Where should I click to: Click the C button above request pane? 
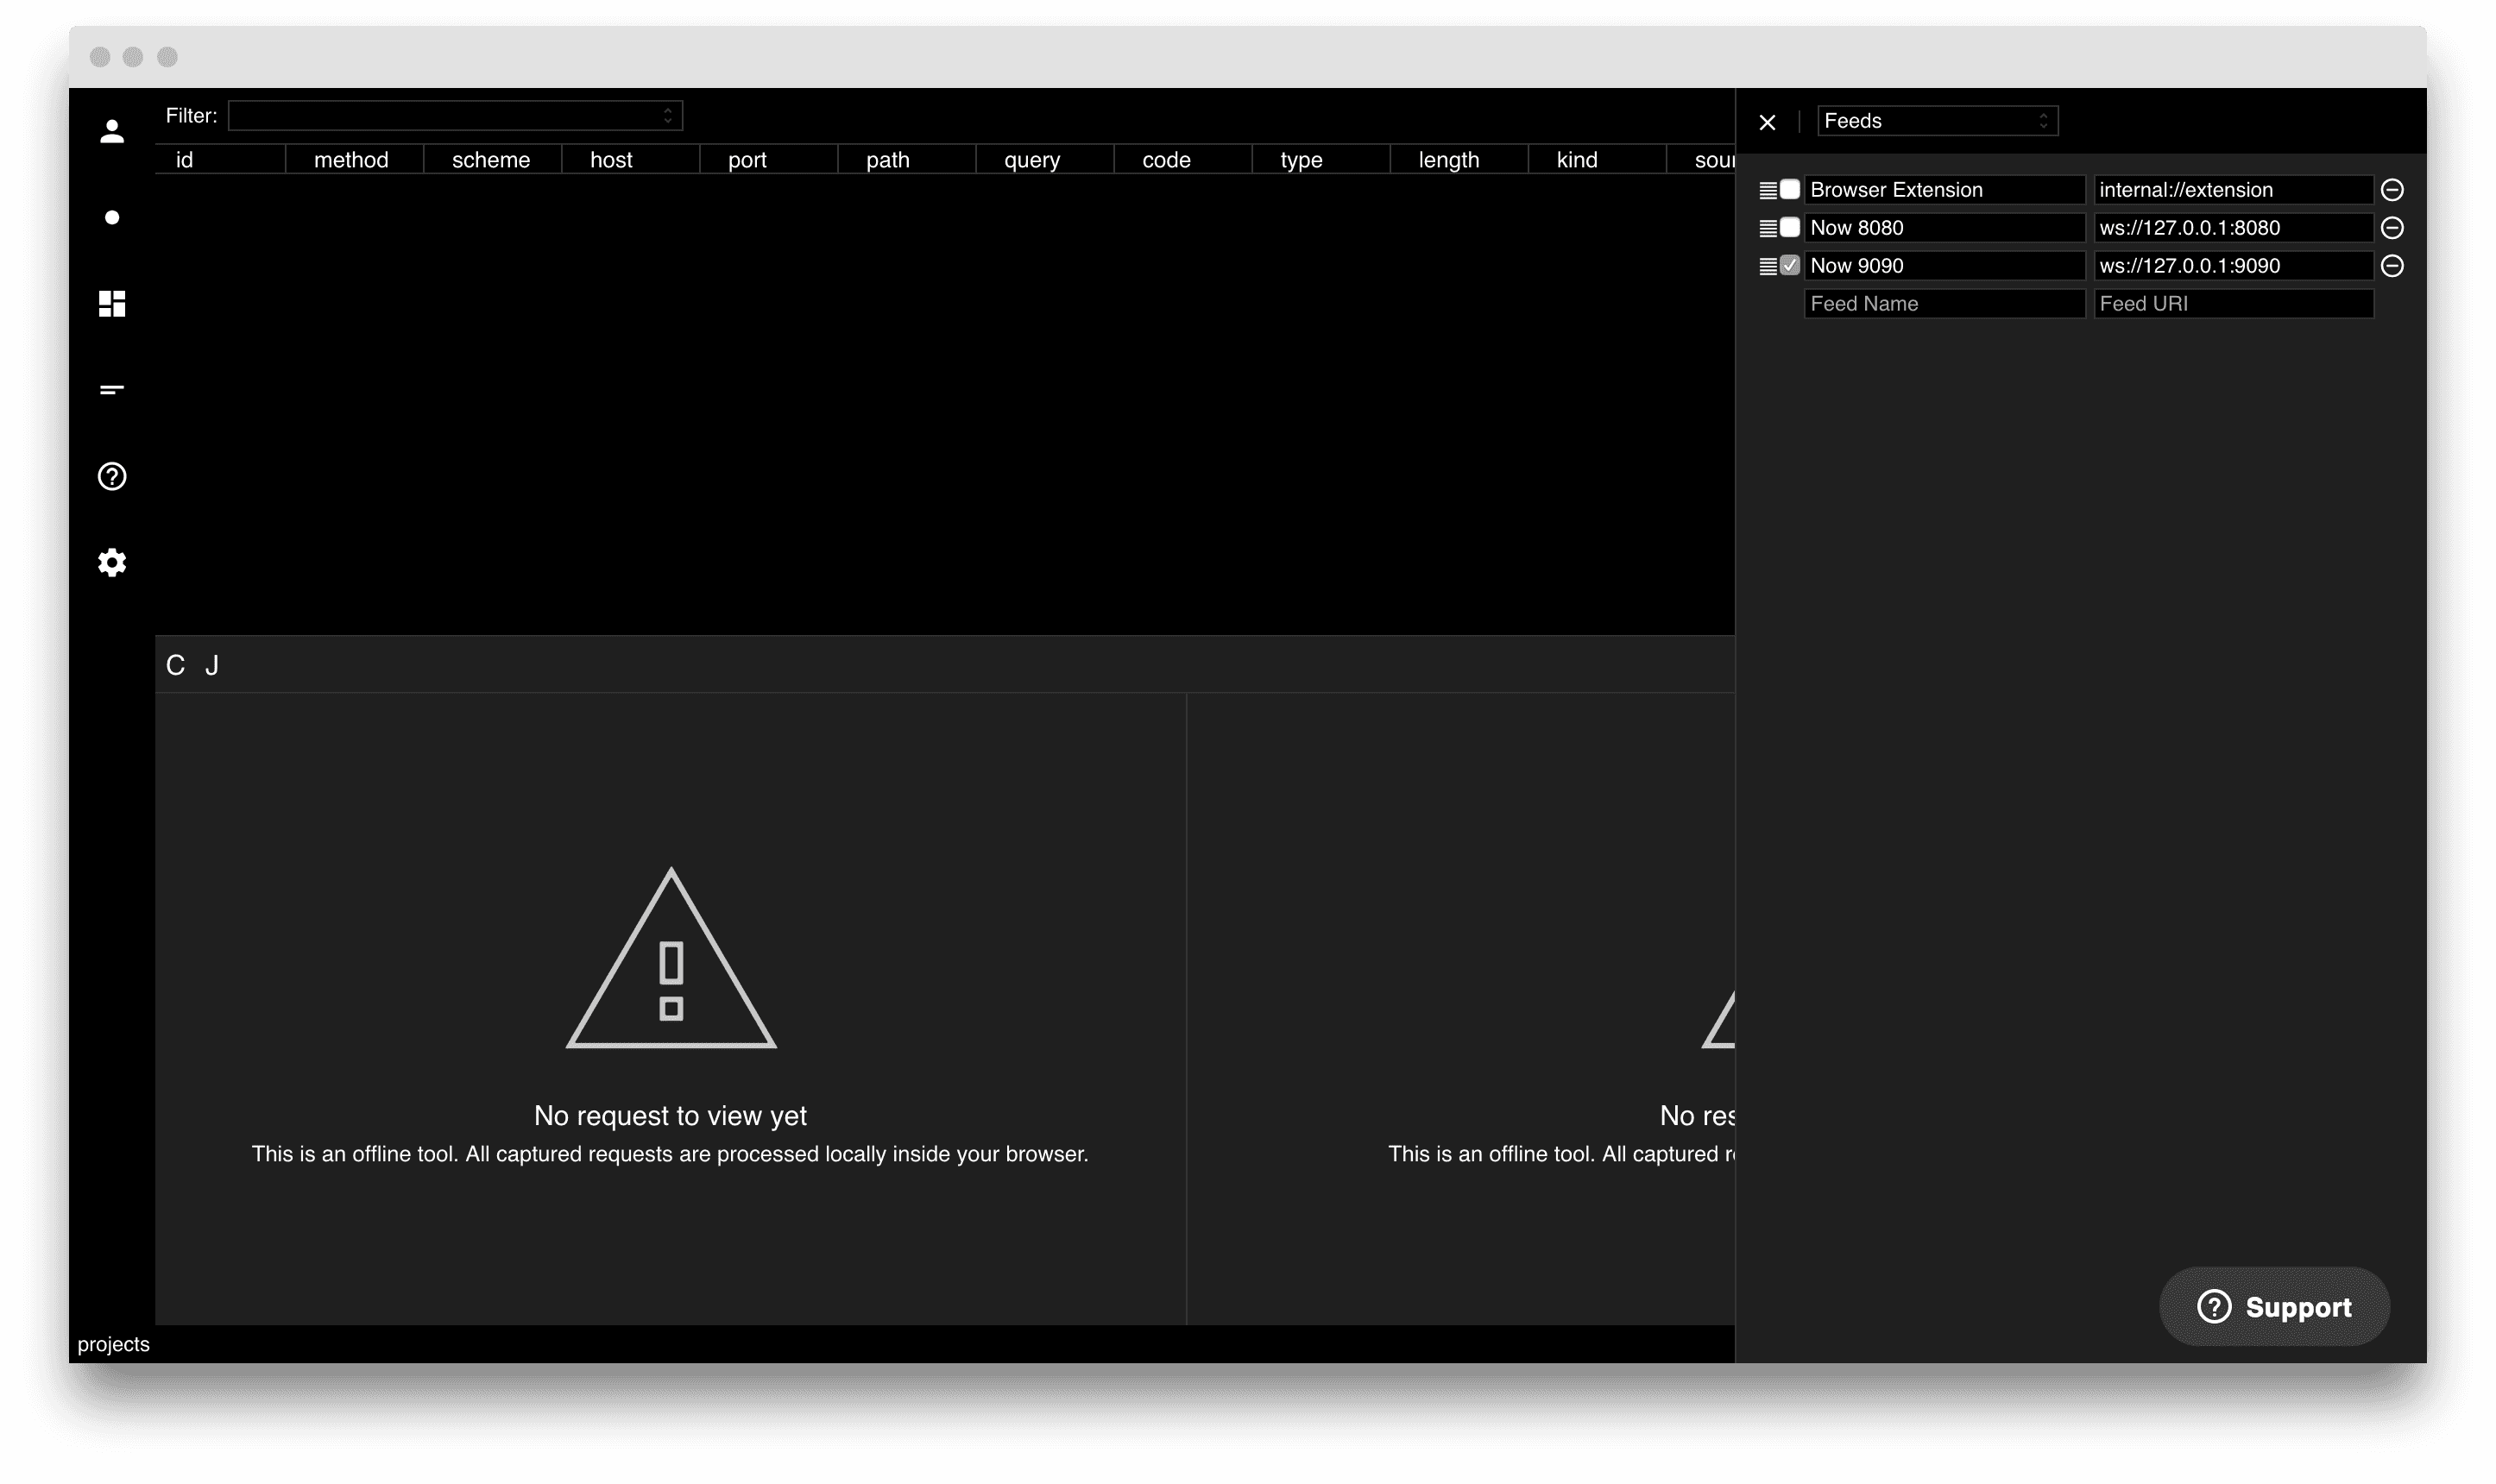[175, 665]
